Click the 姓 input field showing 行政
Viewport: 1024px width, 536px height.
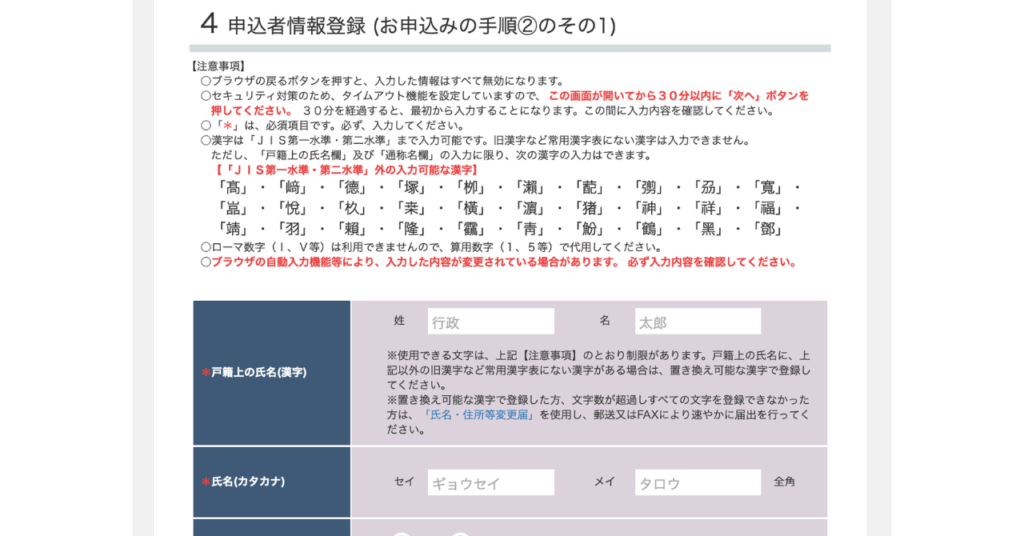(x=490, y=322)
